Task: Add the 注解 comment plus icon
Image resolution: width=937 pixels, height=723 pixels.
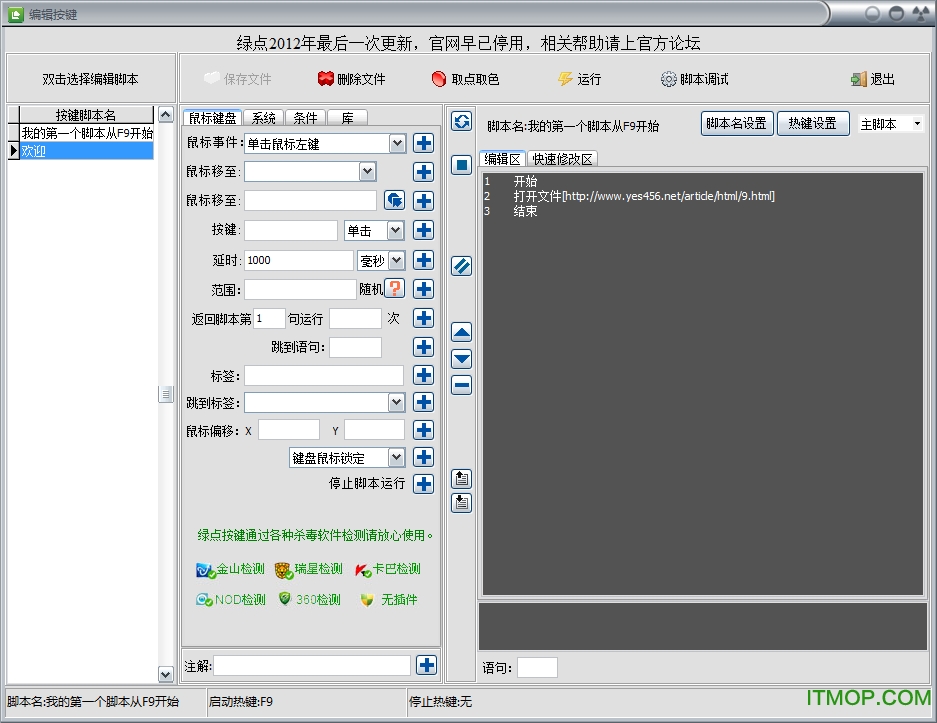Action: pos(427,665)
